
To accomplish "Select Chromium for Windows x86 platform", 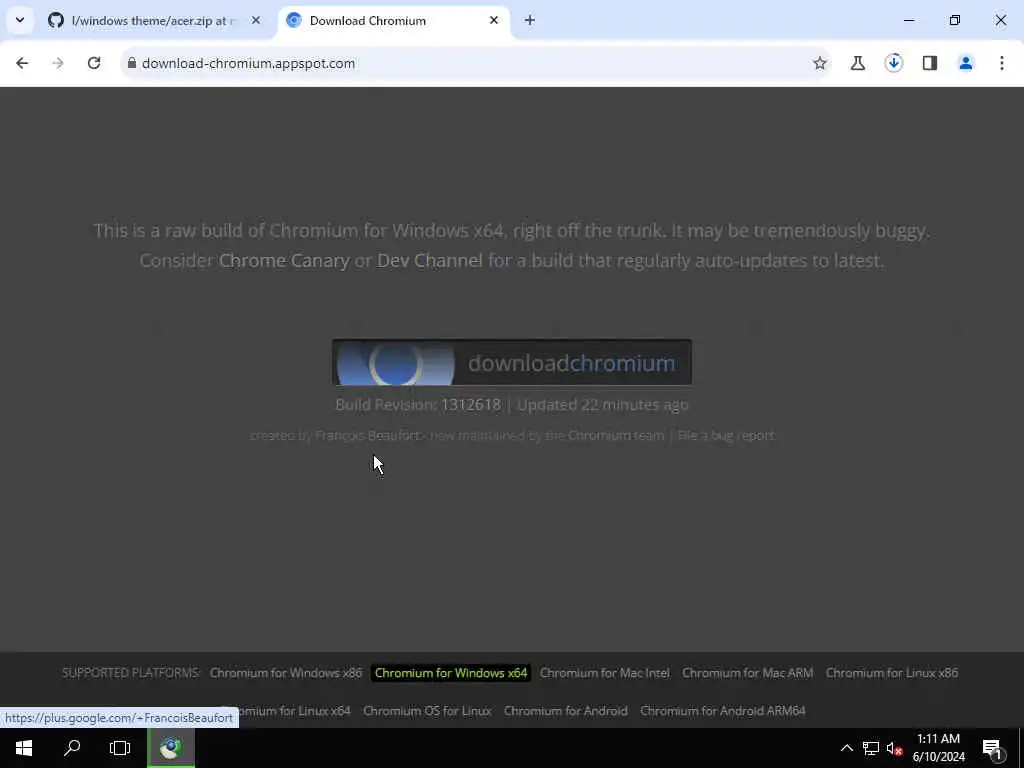I will pos(285,673).
